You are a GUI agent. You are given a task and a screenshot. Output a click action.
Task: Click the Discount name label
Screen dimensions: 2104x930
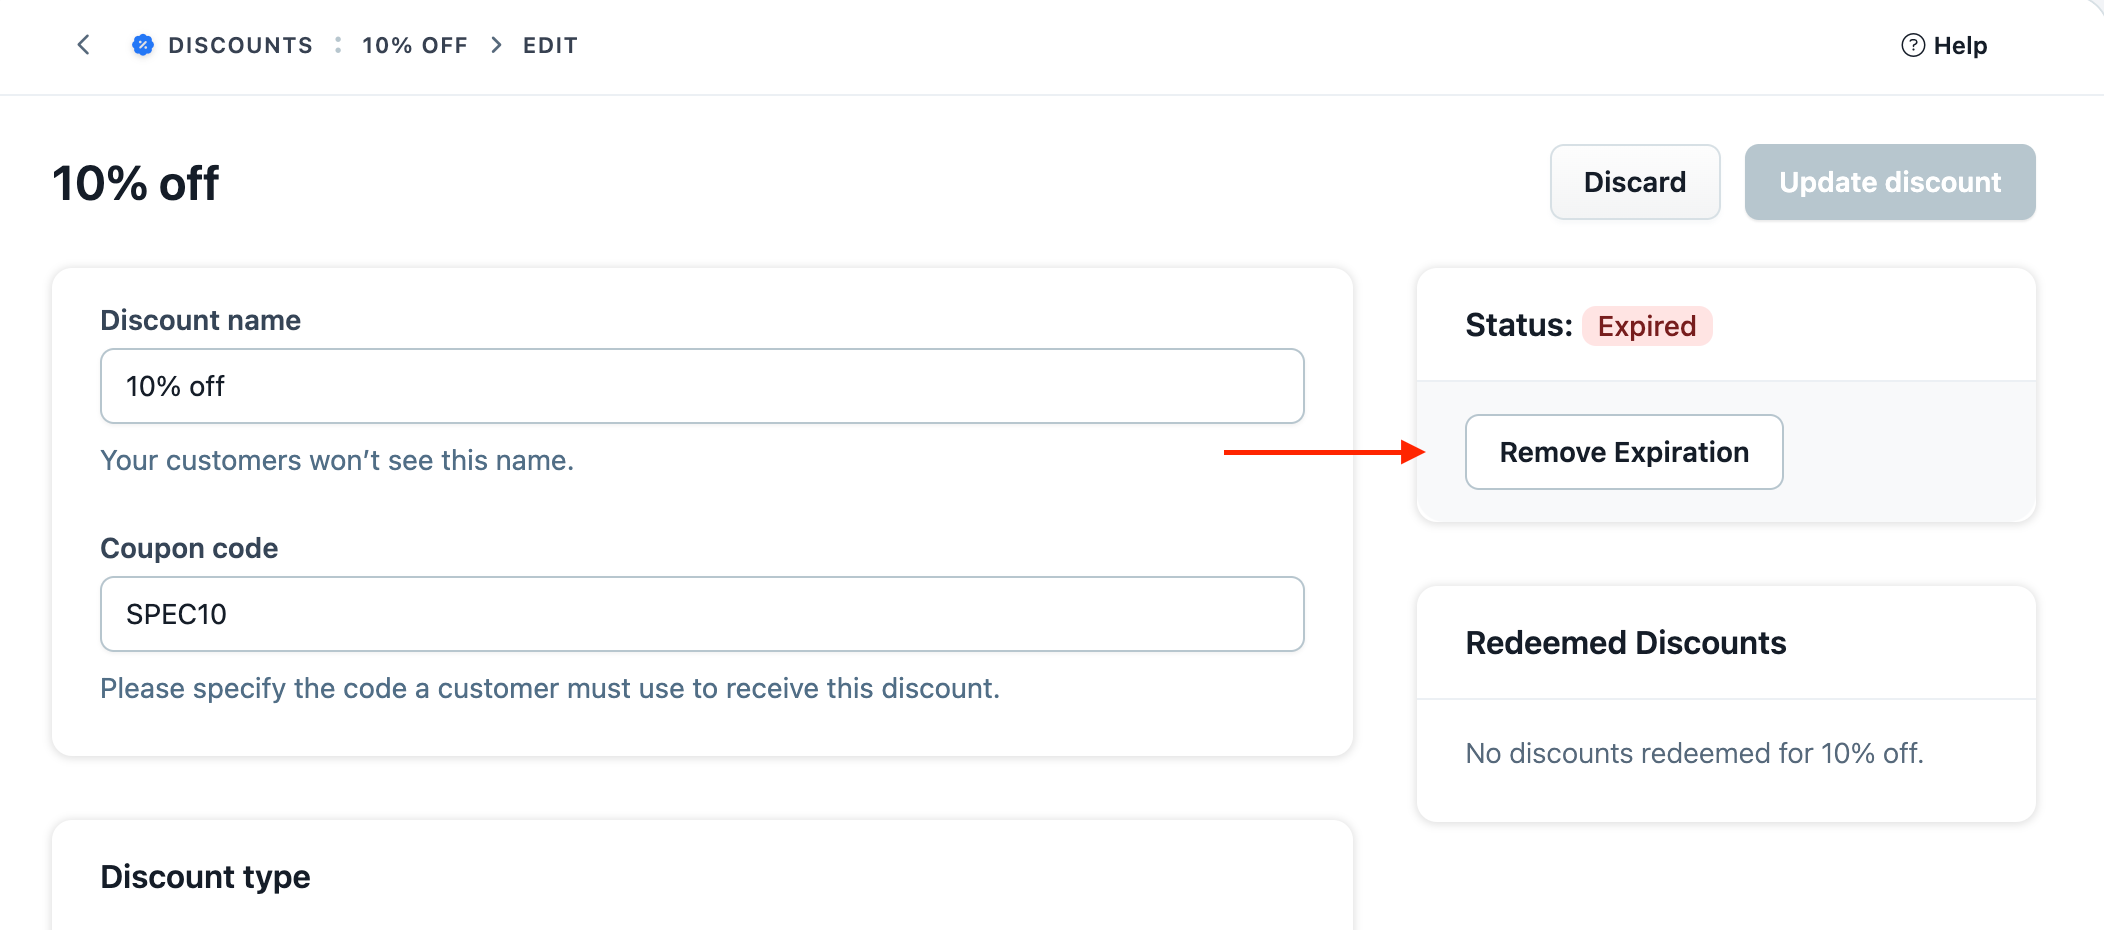tap(200, 320)
